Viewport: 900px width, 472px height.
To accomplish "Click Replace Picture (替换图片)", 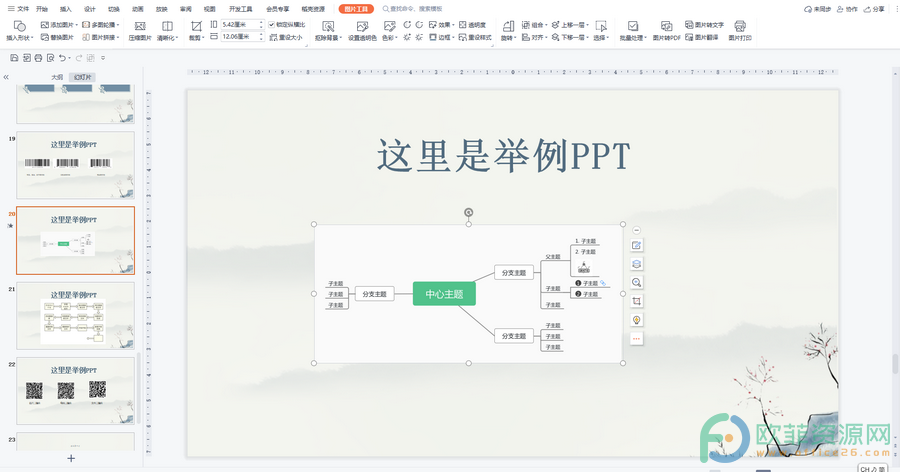I will [57, 37].
